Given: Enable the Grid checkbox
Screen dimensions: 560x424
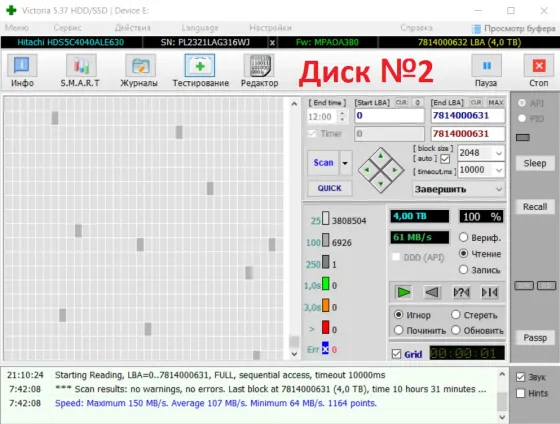Looking at the screenshot, I should pyautogui.click(x=396, y=354).
